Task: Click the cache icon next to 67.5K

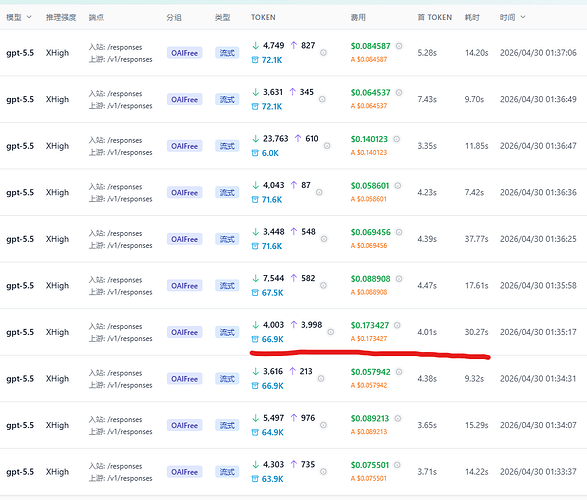Action: pos(255,293)
